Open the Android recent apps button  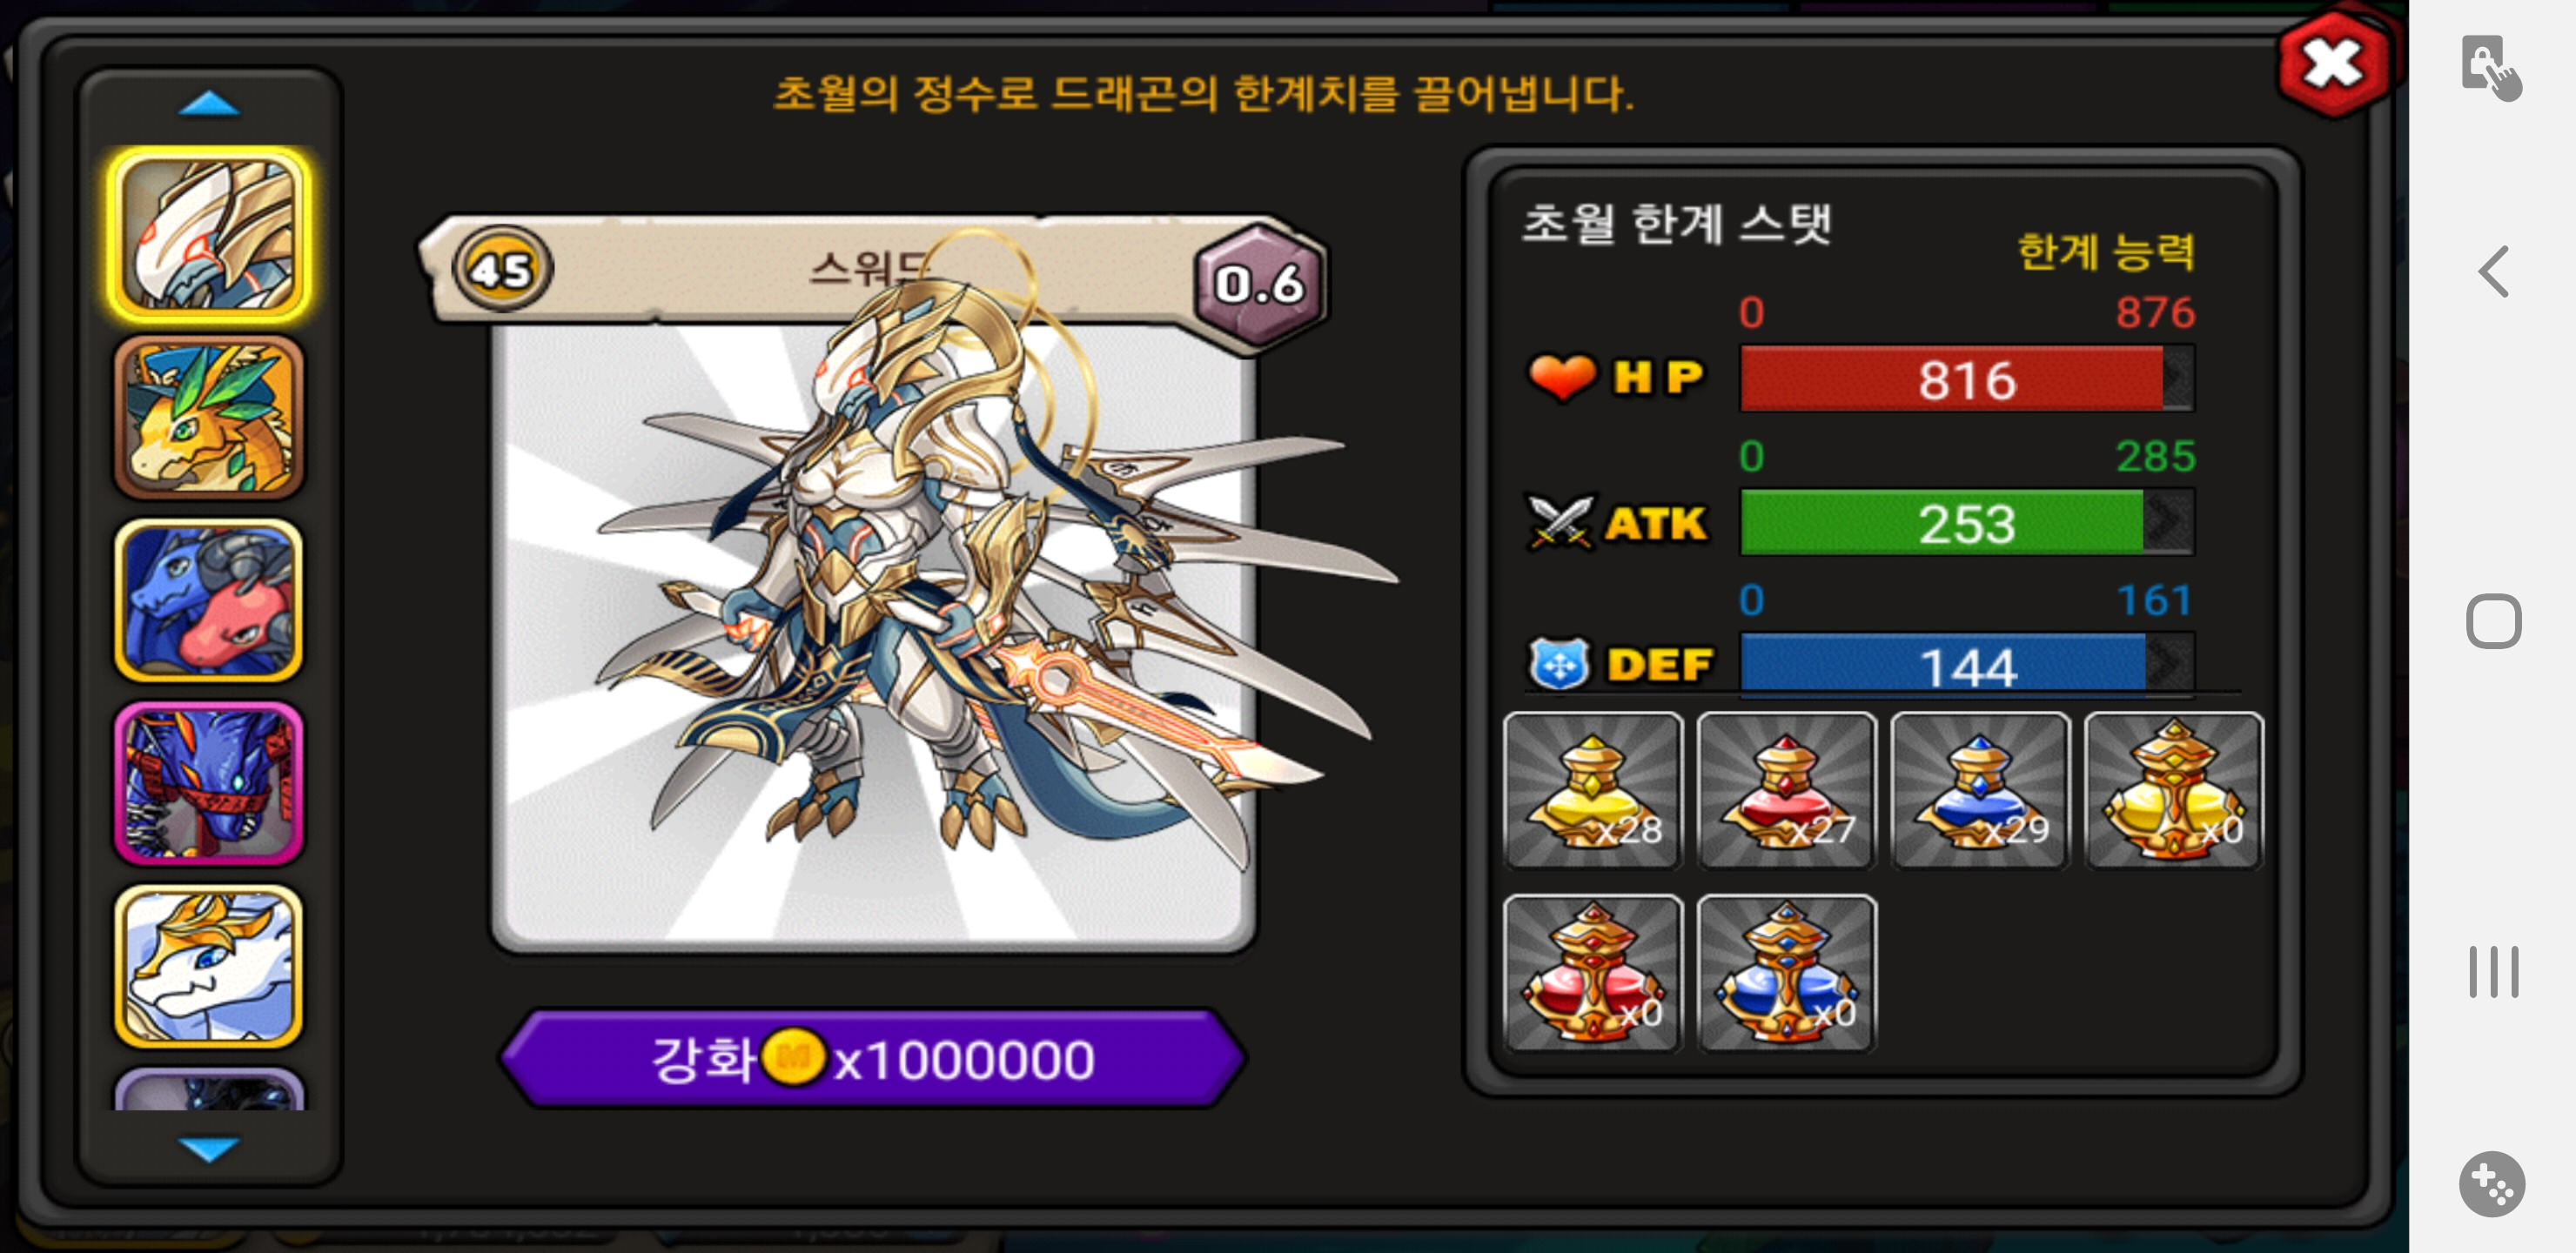click(2493, 971)
